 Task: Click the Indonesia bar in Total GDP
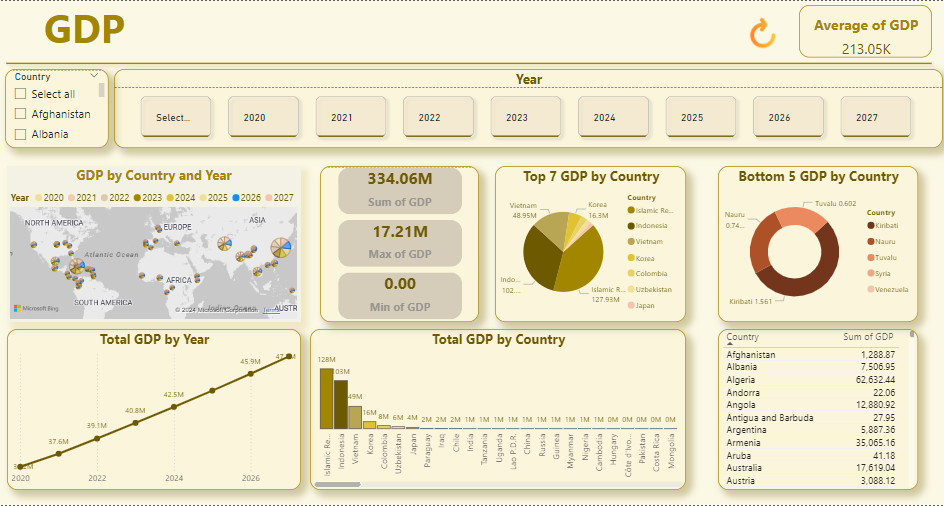[341, 404]
